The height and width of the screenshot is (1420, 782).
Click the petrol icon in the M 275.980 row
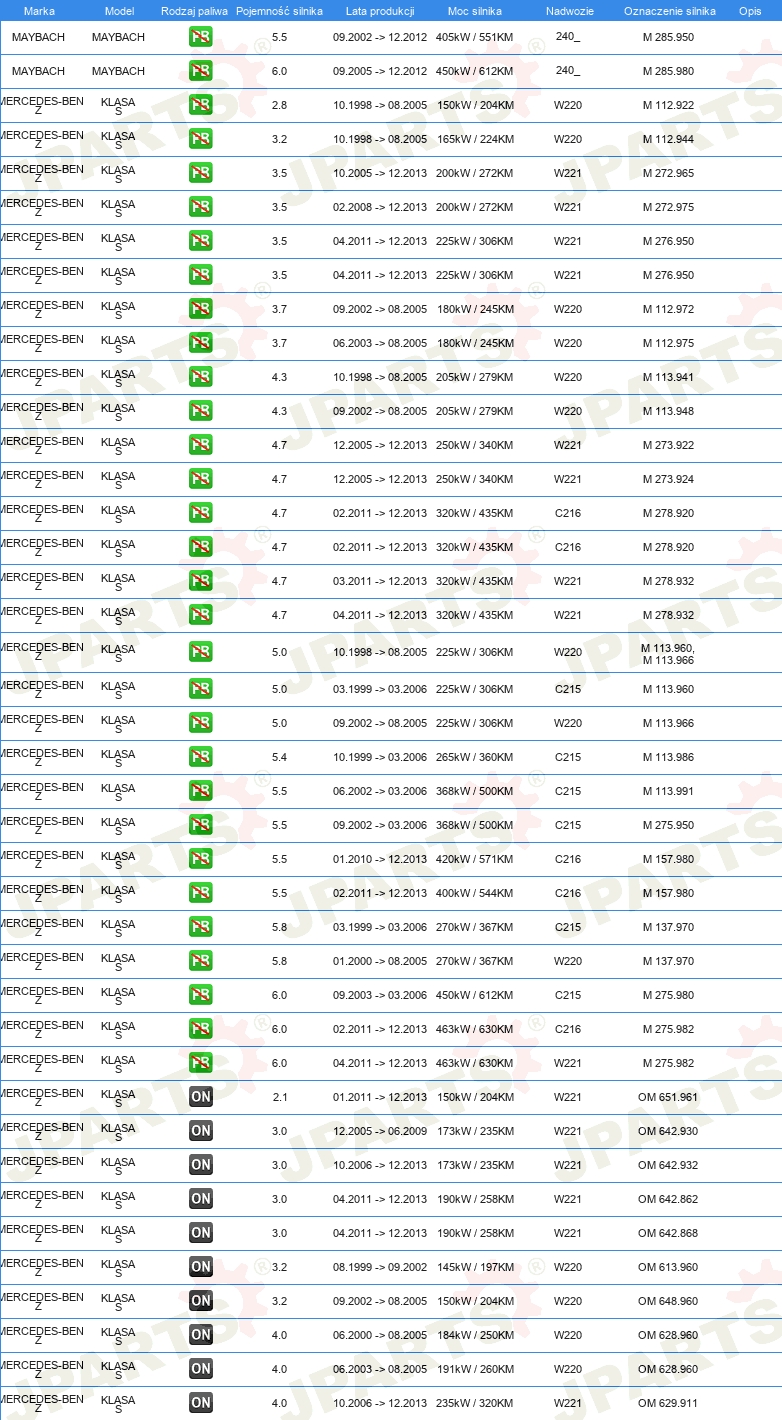[x=201, y=996]
